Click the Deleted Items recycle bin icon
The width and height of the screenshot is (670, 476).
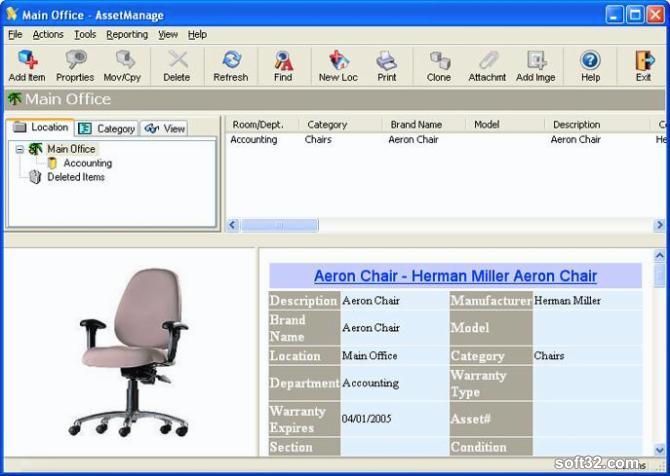35,177
